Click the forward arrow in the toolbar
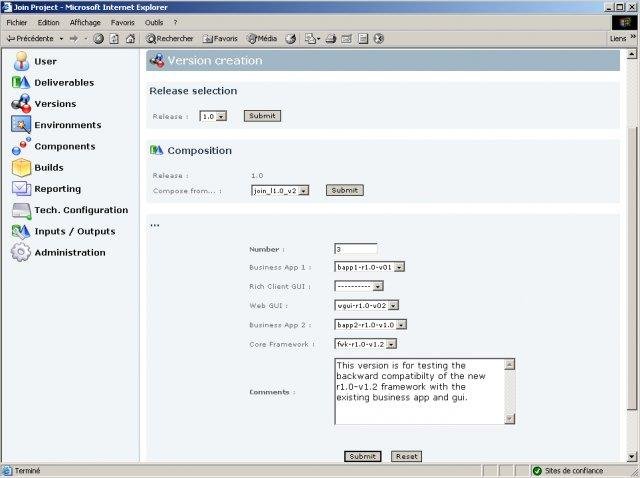 74,39
